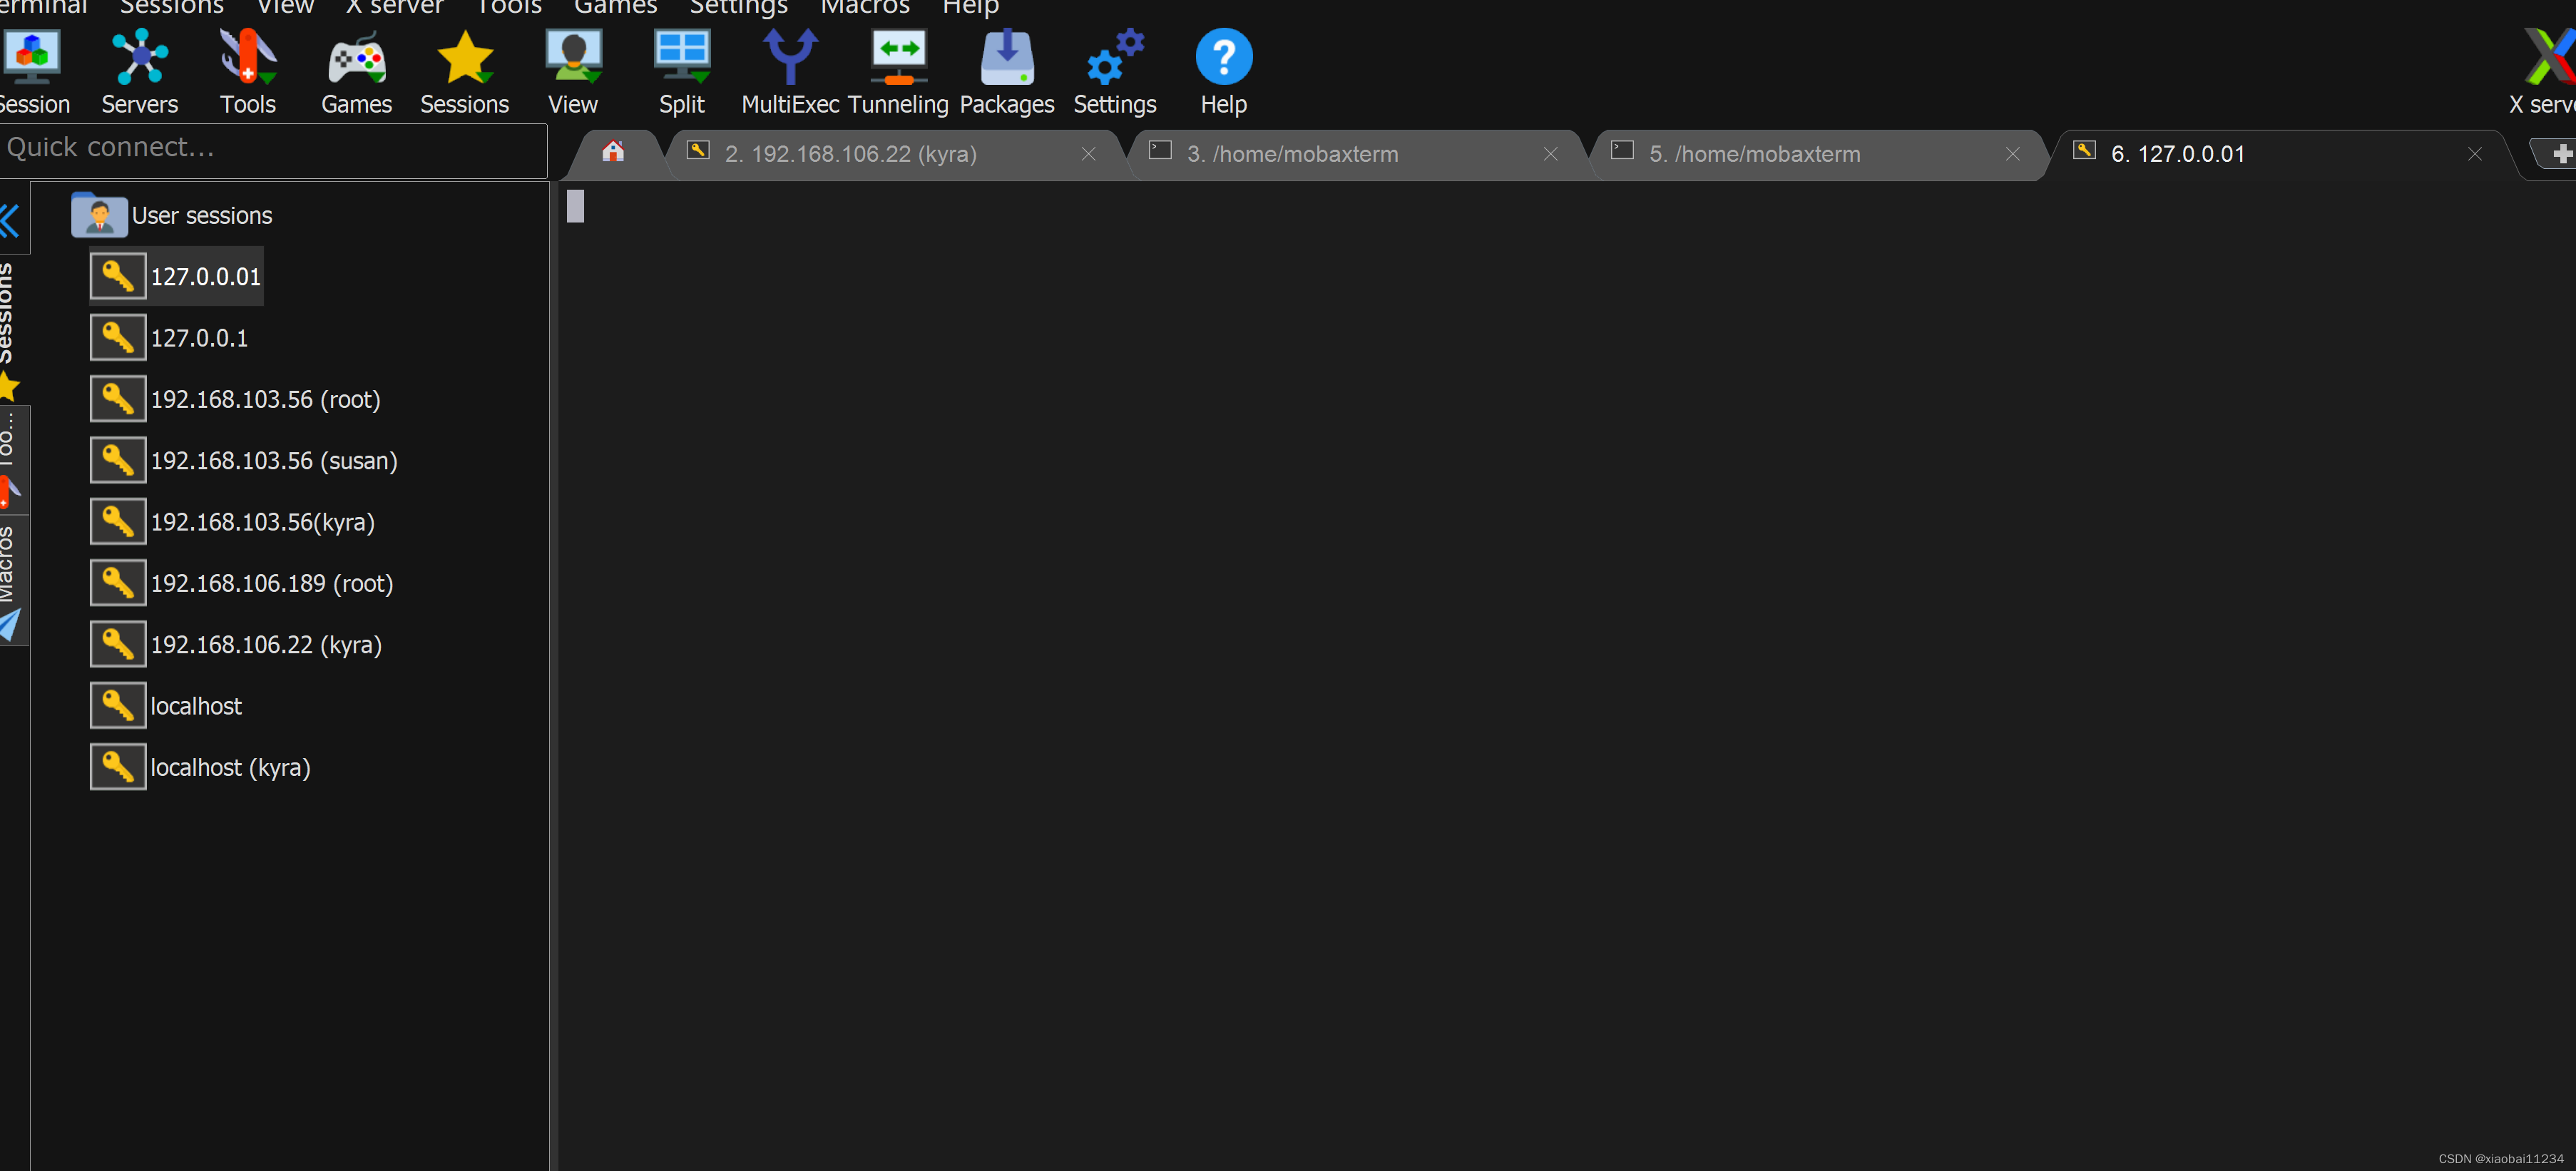Select the localhost session
Viewport: 2576px width, 1171px height.
(196, 706)
